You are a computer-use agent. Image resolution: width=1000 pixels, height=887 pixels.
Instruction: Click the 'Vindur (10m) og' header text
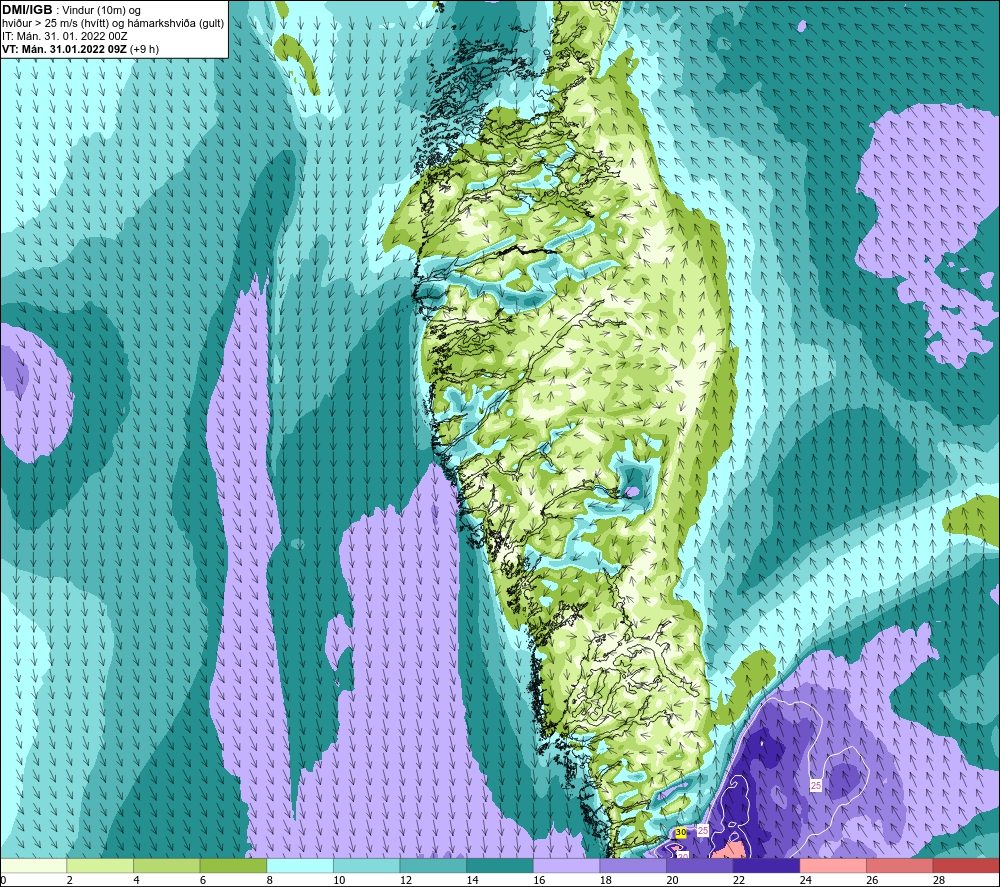[103, 10]
